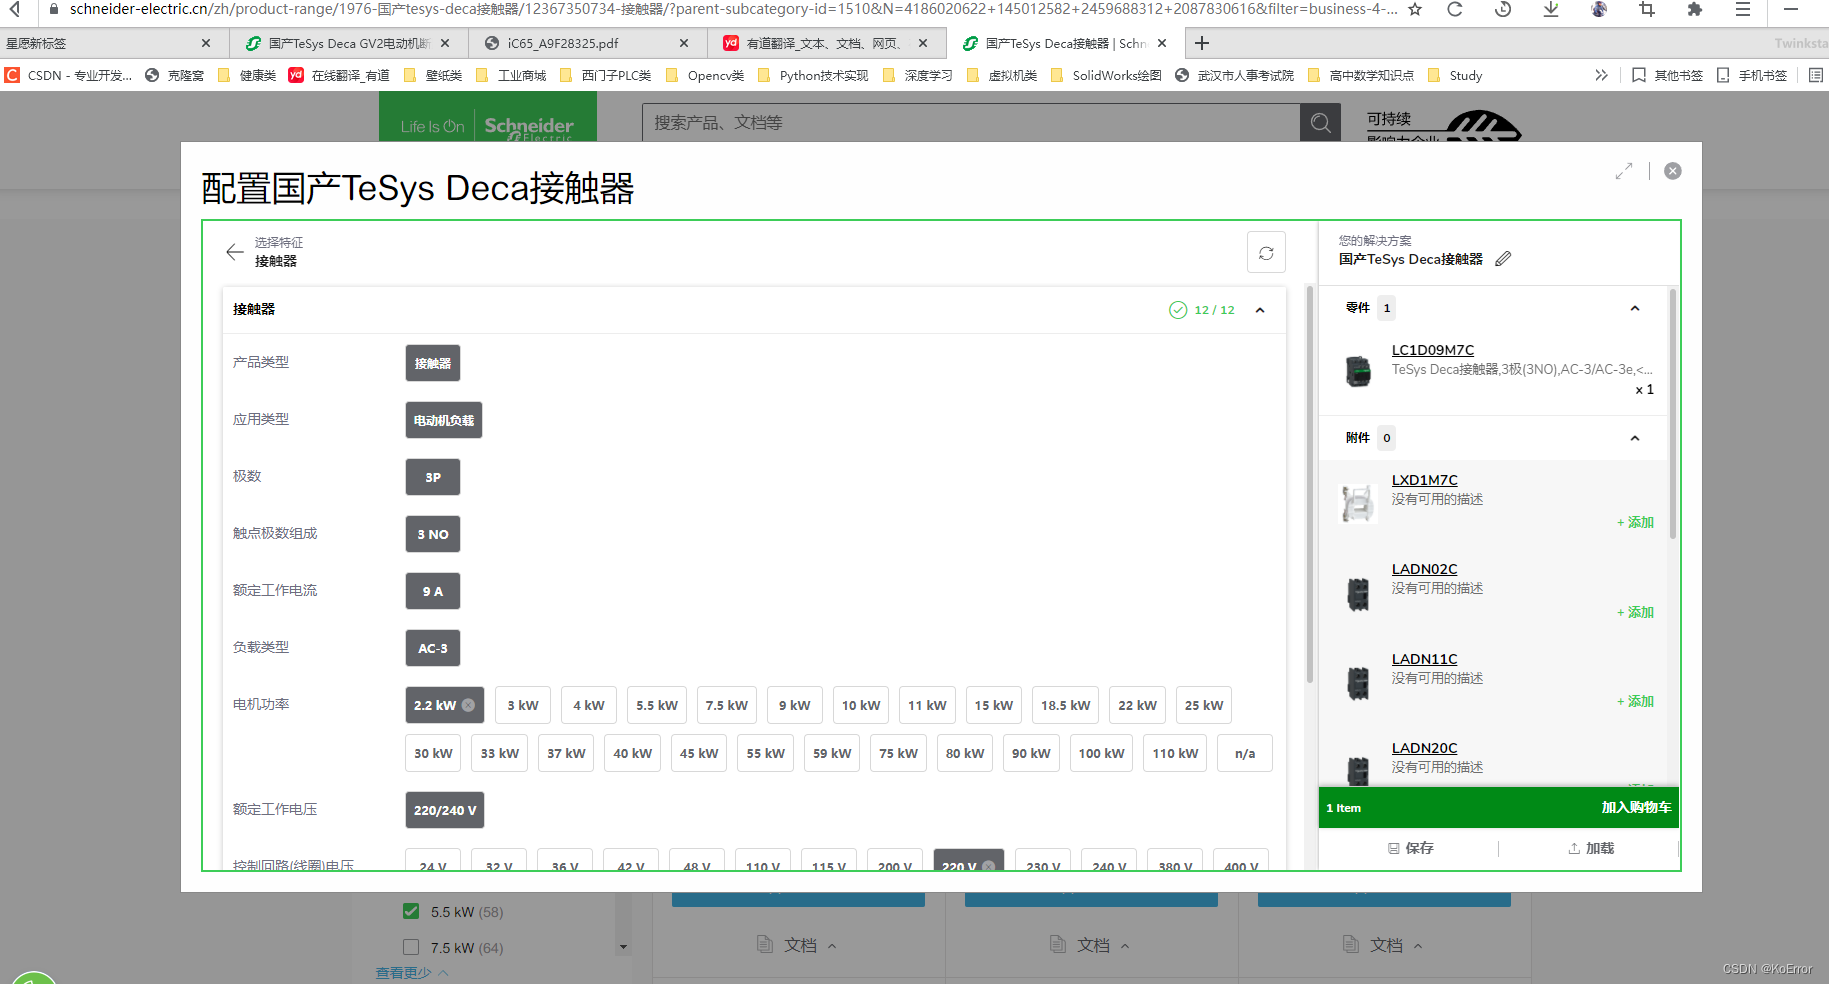Reload the page with the browser refresh icon
Viewport: 1829px width, 984px height.
1455,9
